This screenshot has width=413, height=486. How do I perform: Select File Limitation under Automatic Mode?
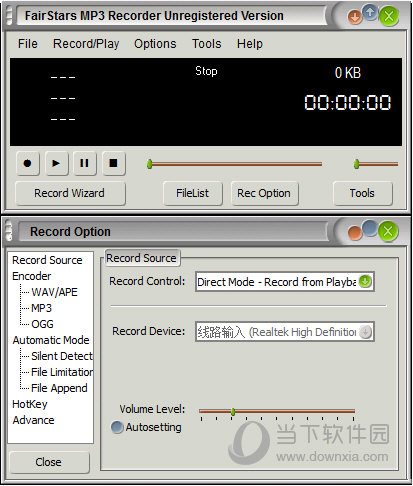pos(62,372)
